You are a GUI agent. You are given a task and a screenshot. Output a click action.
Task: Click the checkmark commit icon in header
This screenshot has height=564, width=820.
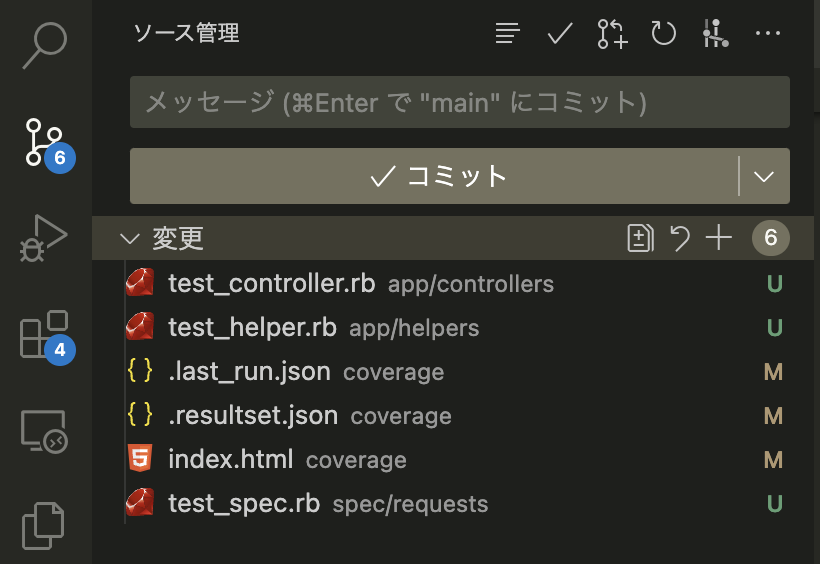(x=560, y=33)
